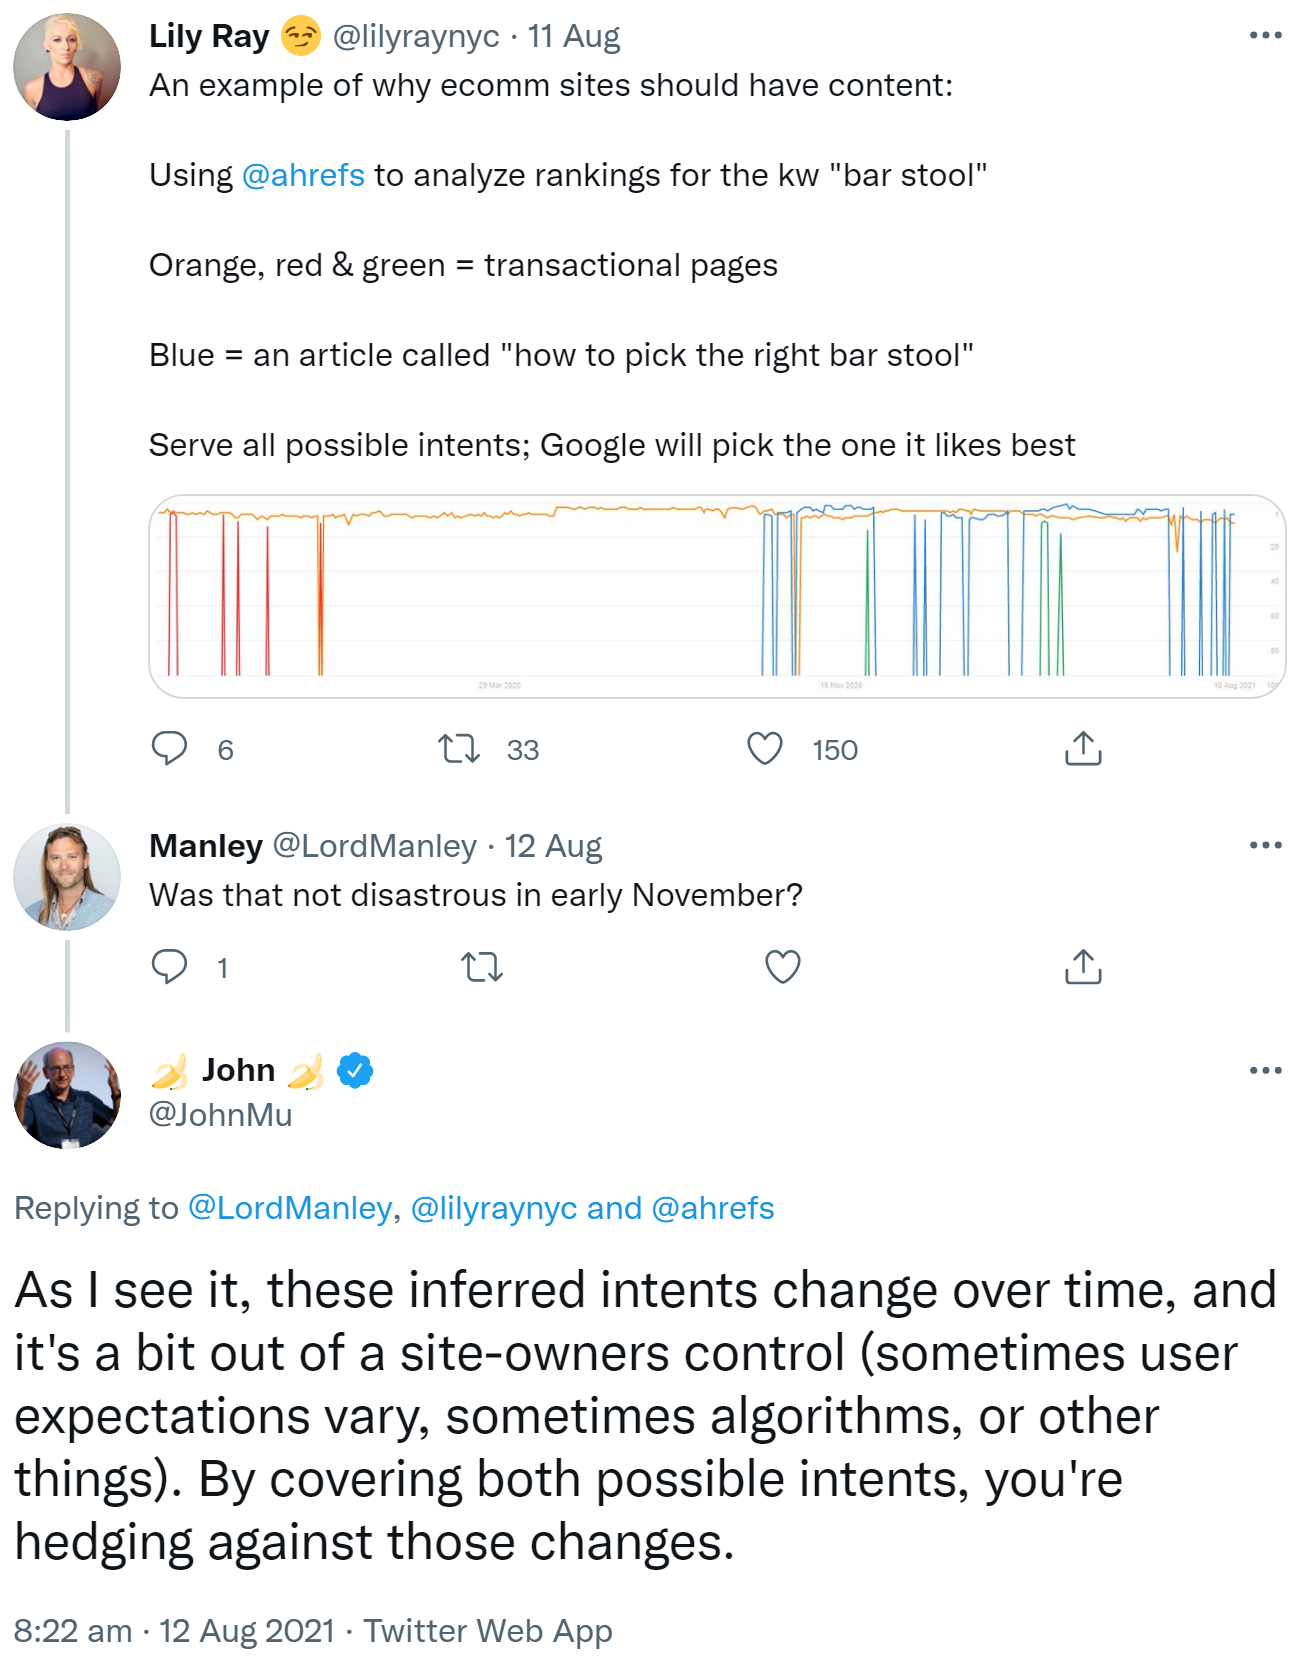Retweet Lily Ray's bar stool tweet
The image size is (1307, 1665).
click(459, 749)
